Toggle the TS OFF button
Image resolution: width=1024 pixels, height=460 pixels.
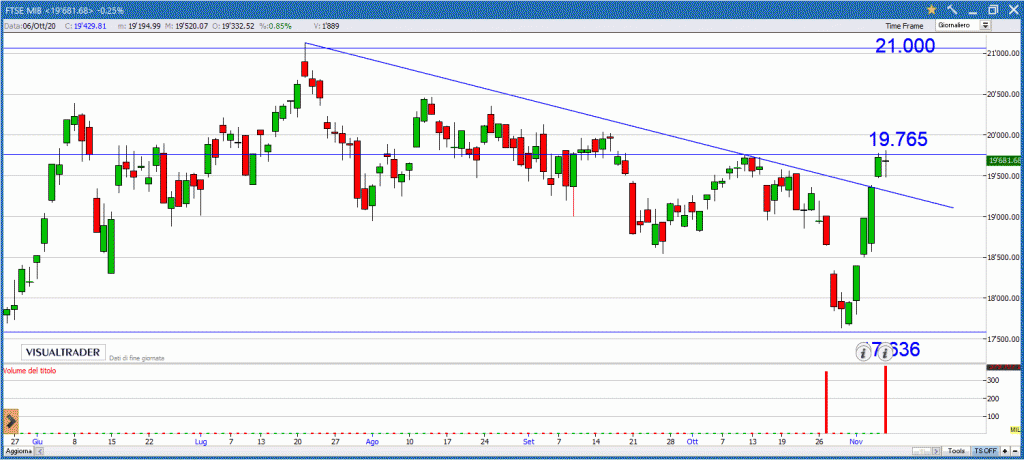pyautogui.click(x=985, y=451)
